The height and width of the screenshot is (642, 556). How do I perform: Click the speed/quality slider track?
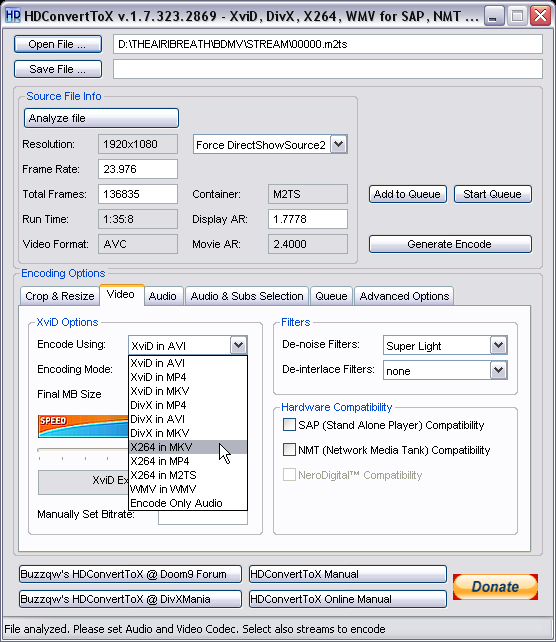click(83, 450)
